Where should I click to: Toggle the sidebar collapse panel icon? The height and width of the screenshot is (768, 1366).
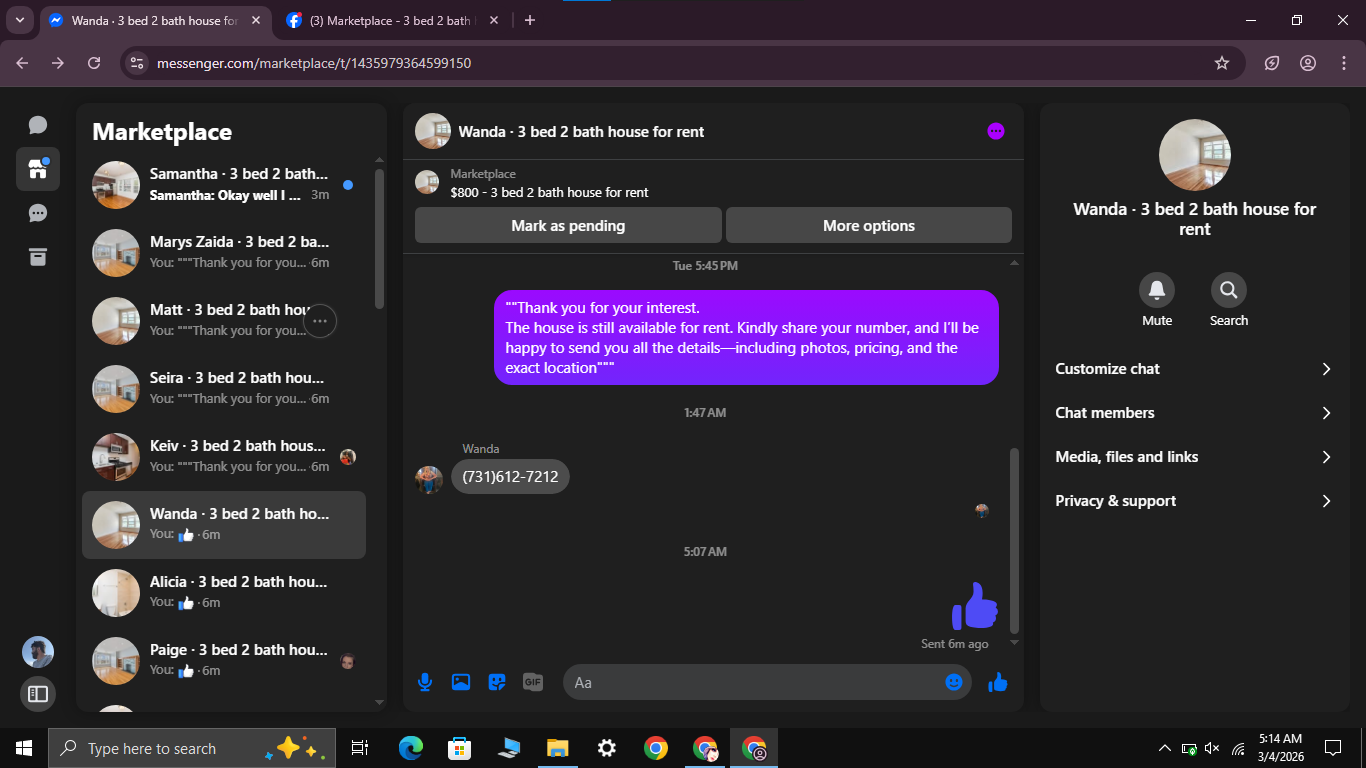[x=38, y=693]
